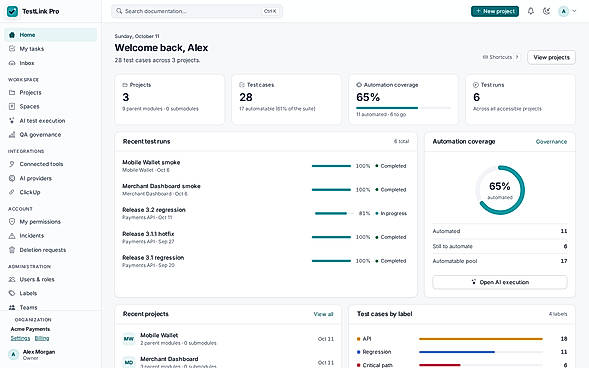Click the New project button
589x368 pixels.
coord(495,11)
